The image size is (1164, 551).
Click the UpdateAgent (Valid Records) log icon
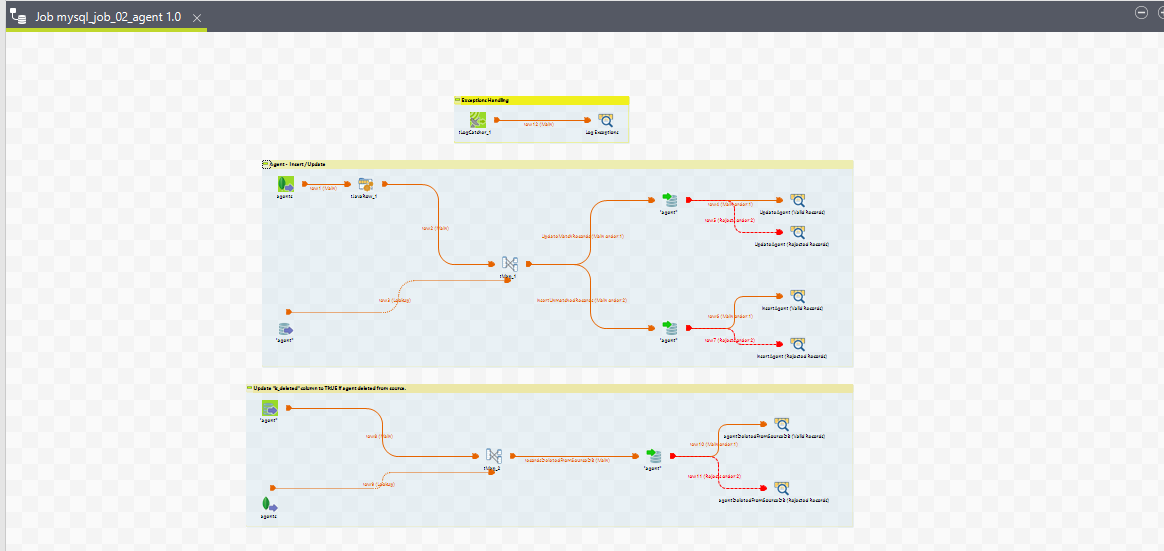point(797,200)
